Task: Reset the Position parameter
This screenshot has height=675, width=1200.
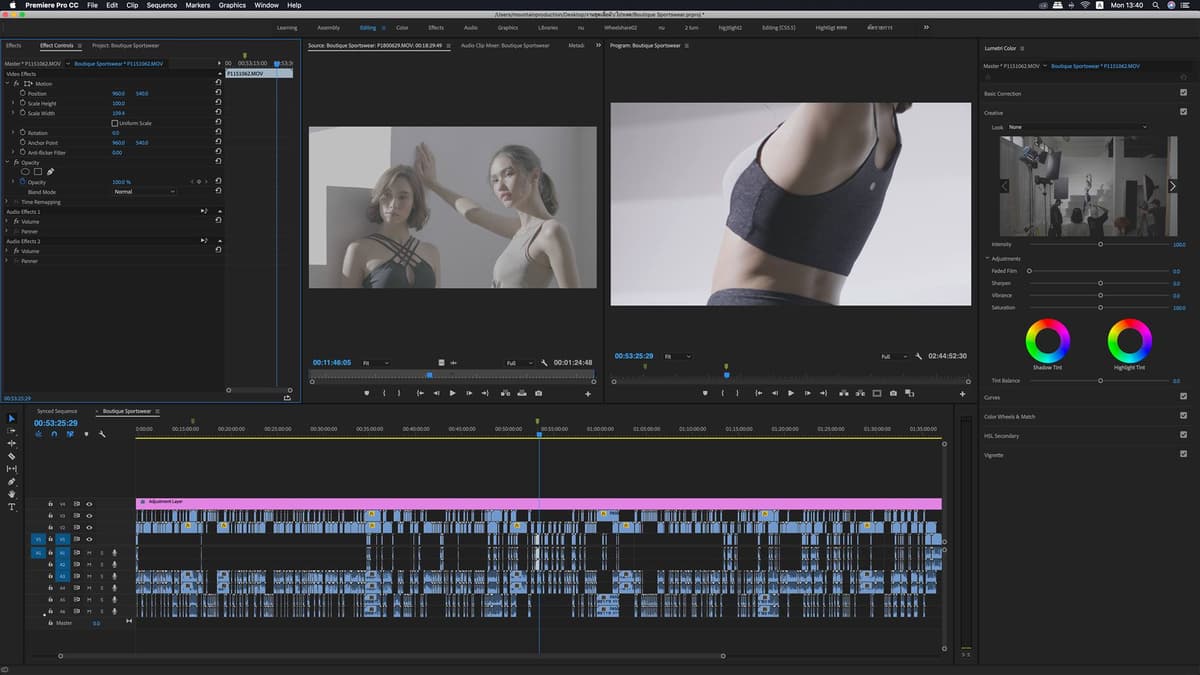Action: pyautogui.click(x=218, y=94)
